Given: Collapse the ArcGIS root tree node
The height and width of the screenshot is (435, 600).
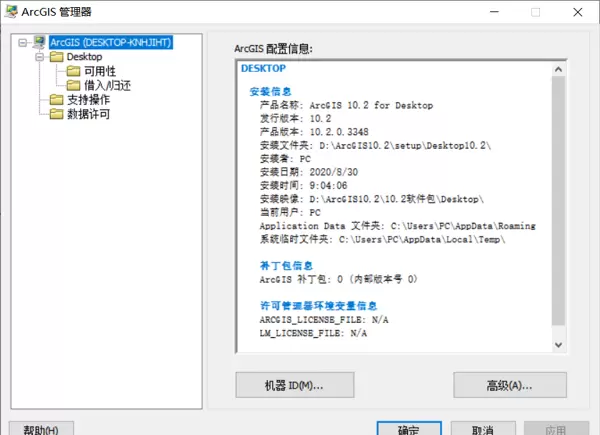Looking at the screenshot, I should click(x=23, y=43).
